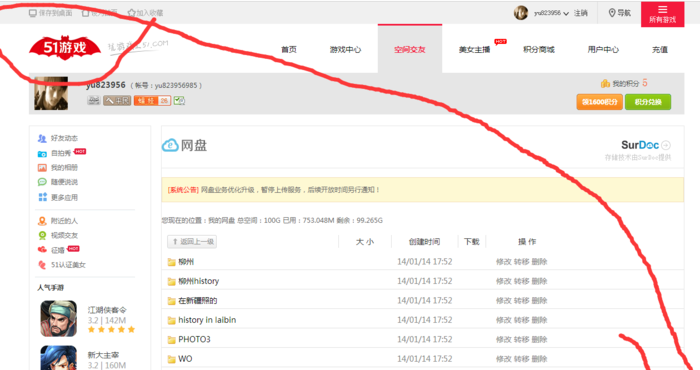Click the 51认证美女 icon

click(x=42, y=265)
